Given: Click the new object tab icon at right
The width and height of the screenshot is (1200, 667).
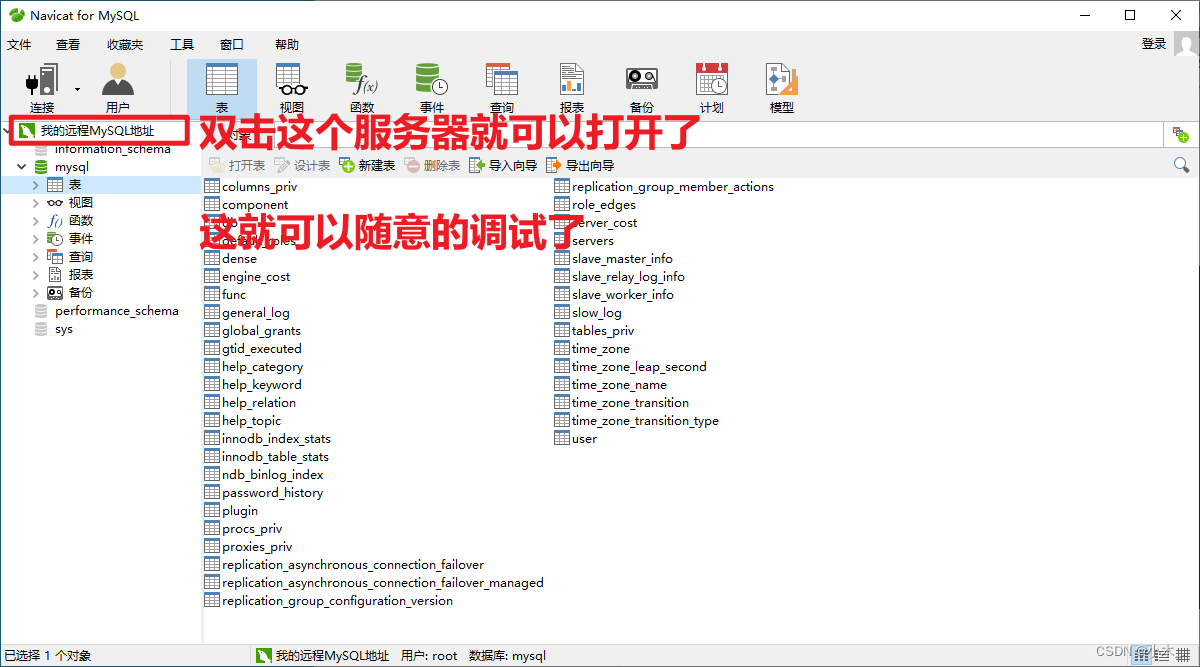Looking at the screenshot, I should 1181,134.
